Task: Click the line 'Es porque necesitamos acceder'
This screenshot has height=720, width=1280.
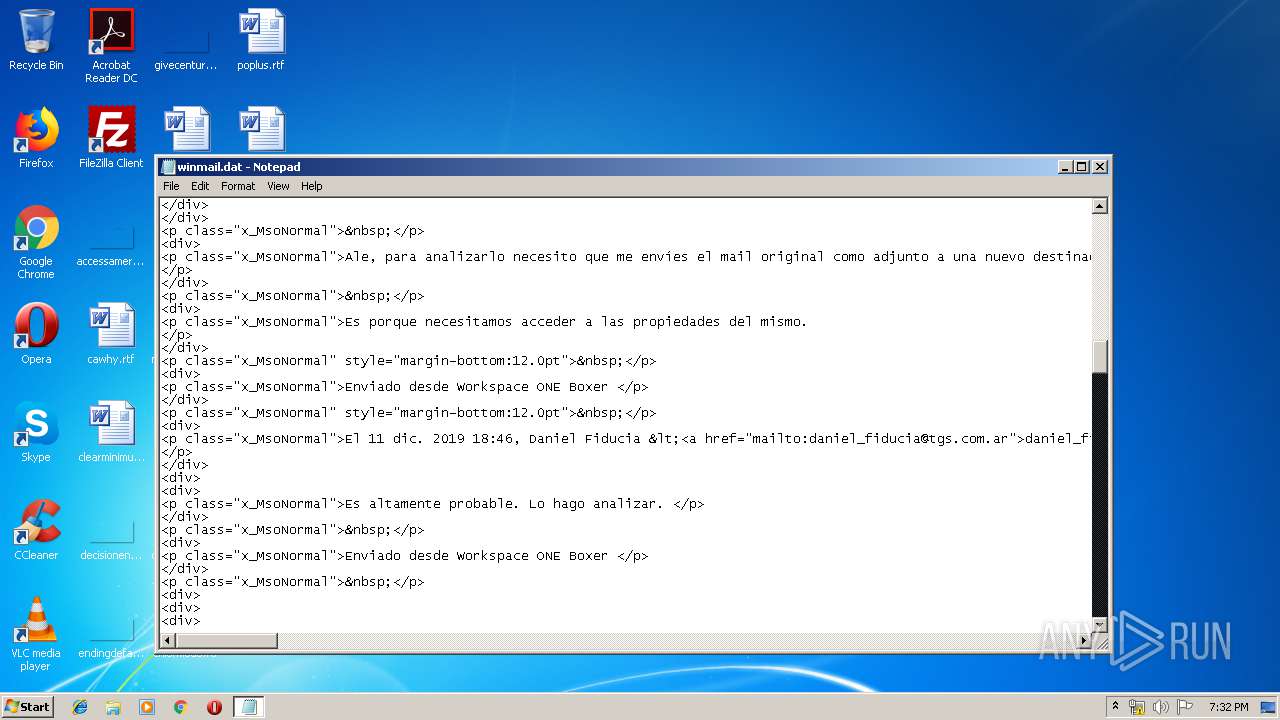Action: point(484,322)
